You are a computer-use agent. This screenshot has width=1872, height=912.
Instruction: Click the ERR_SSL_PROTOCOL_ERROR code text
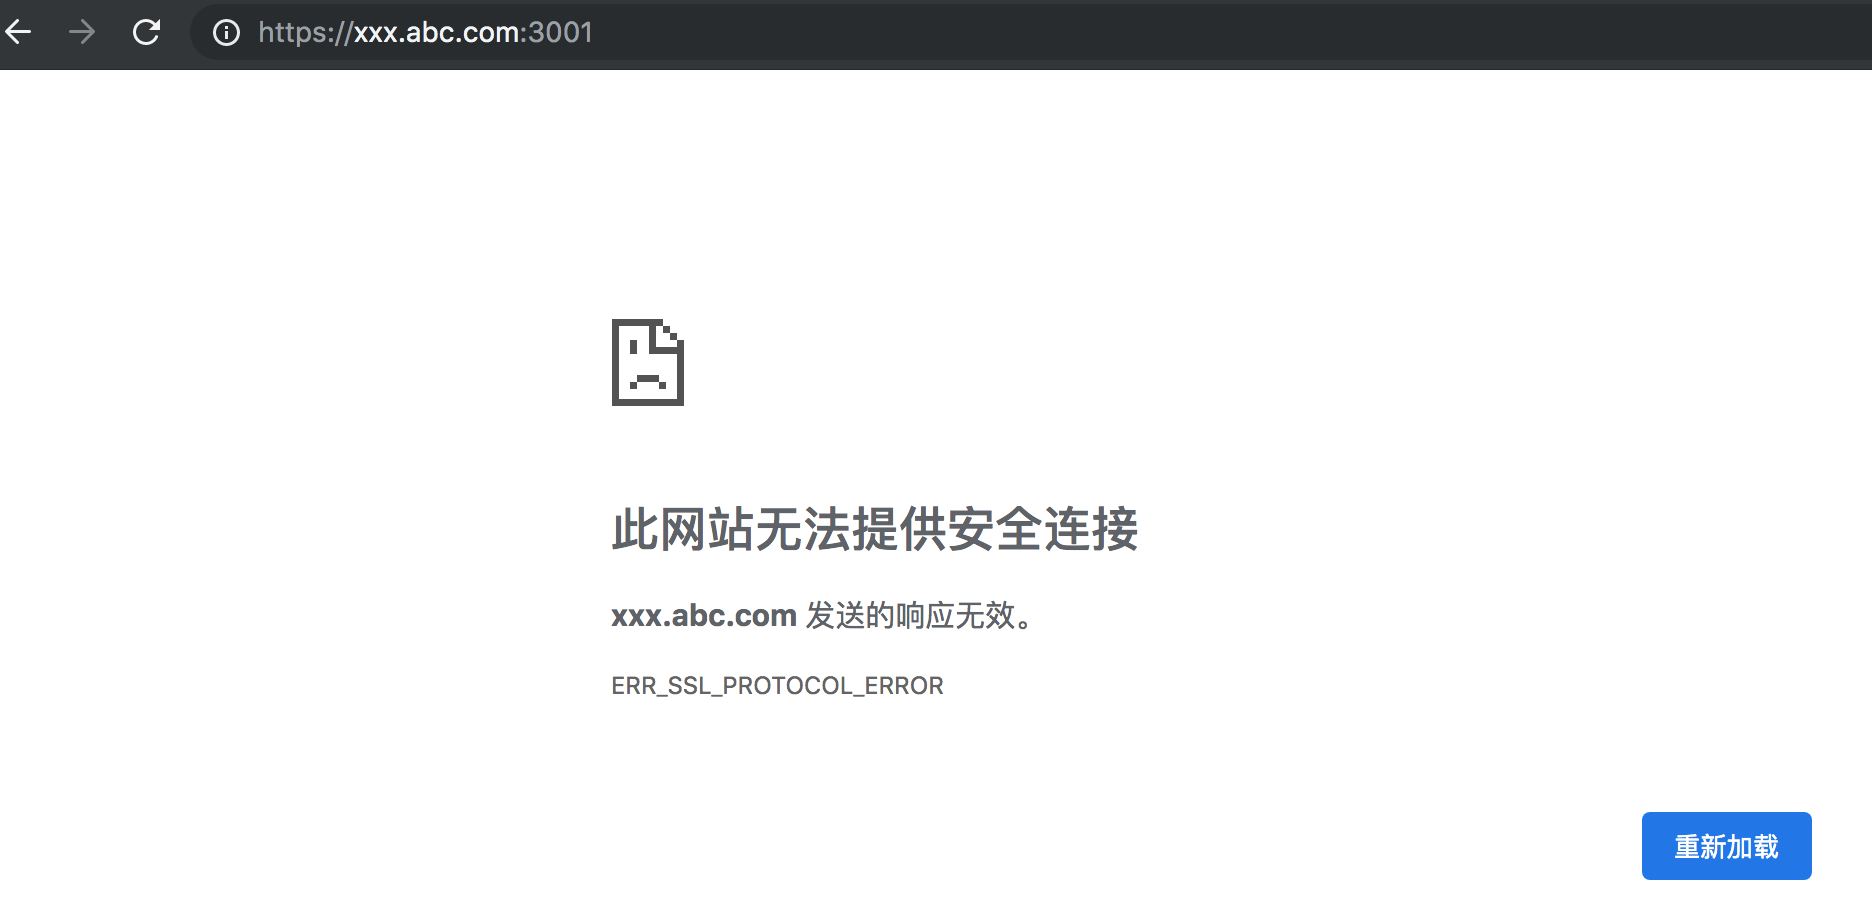(777, 686)
